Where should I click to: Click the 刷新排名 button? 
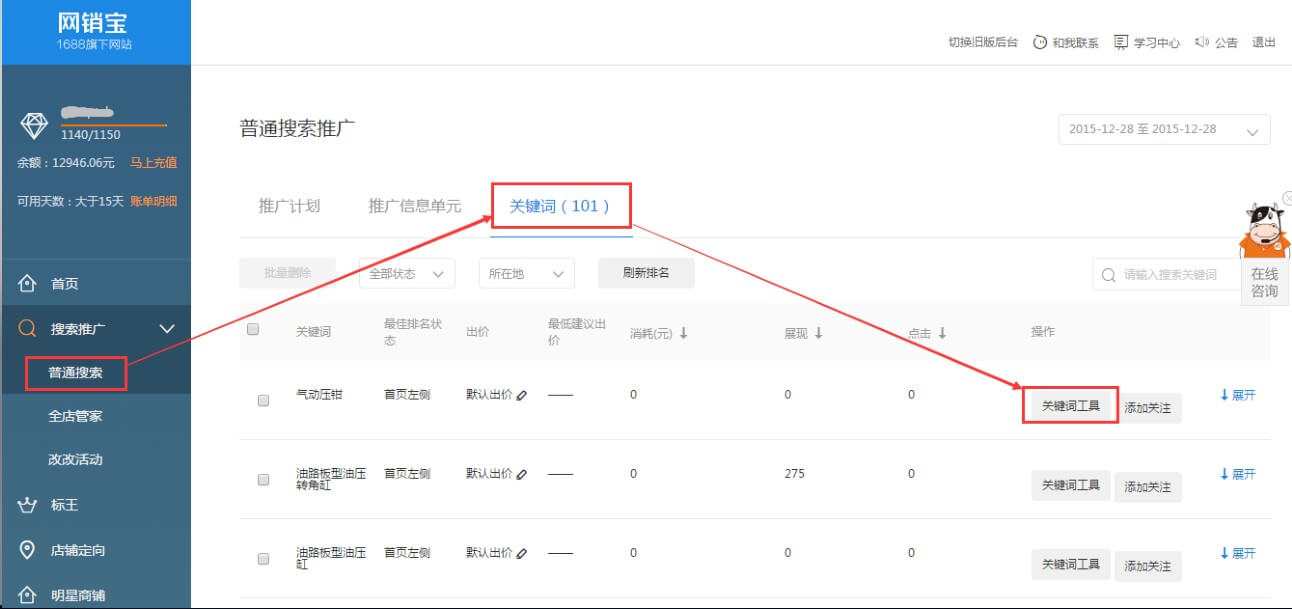pyautogui.click(x=646, y=273)
